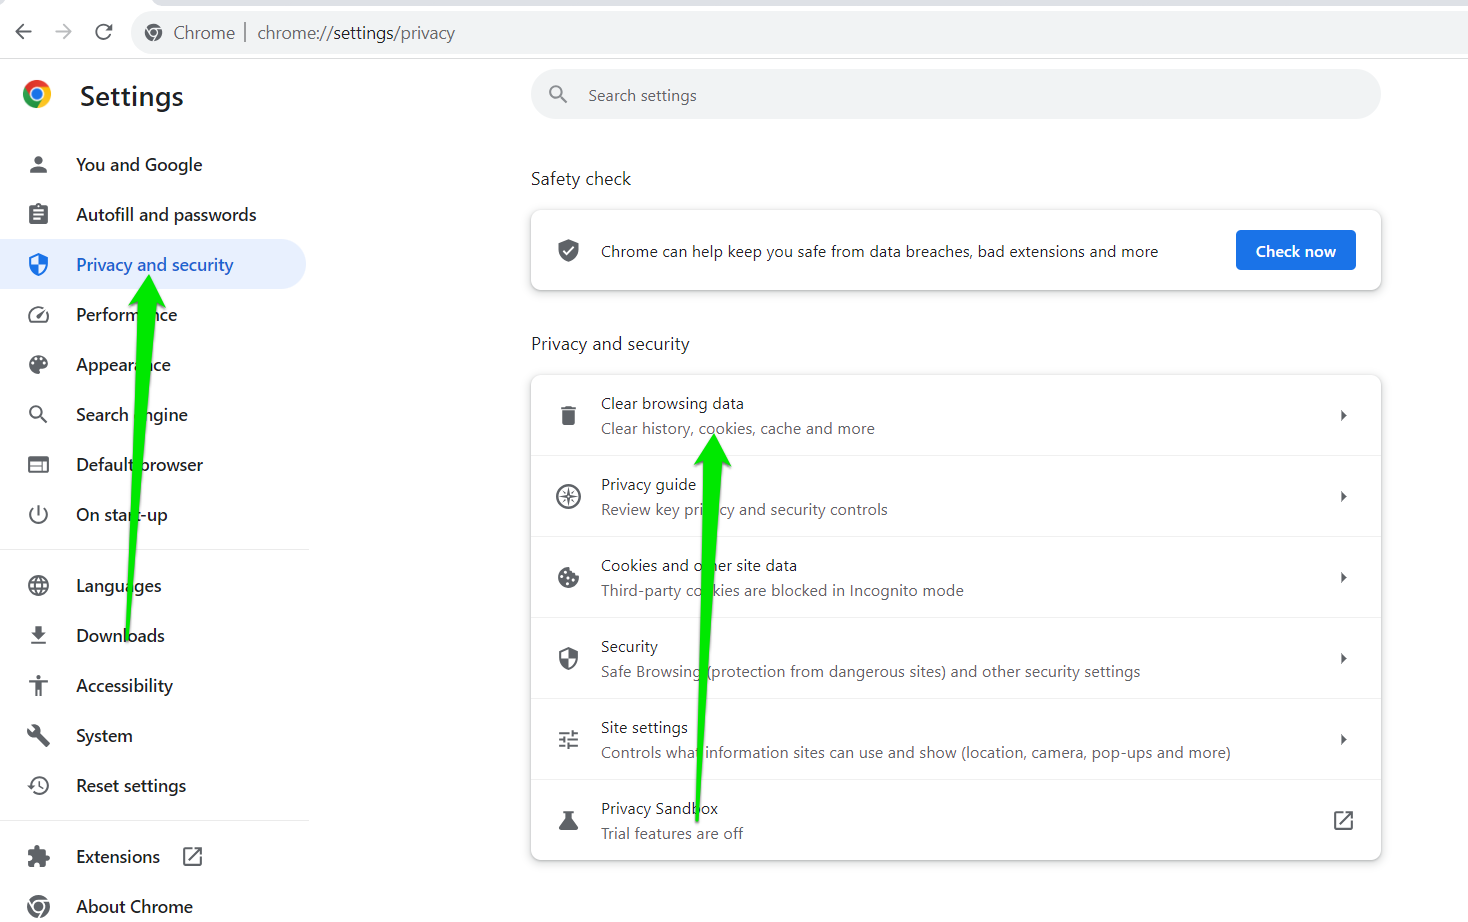Click the address bar URL chrome://settings/privacy
1468x922 pixels.
356,33
